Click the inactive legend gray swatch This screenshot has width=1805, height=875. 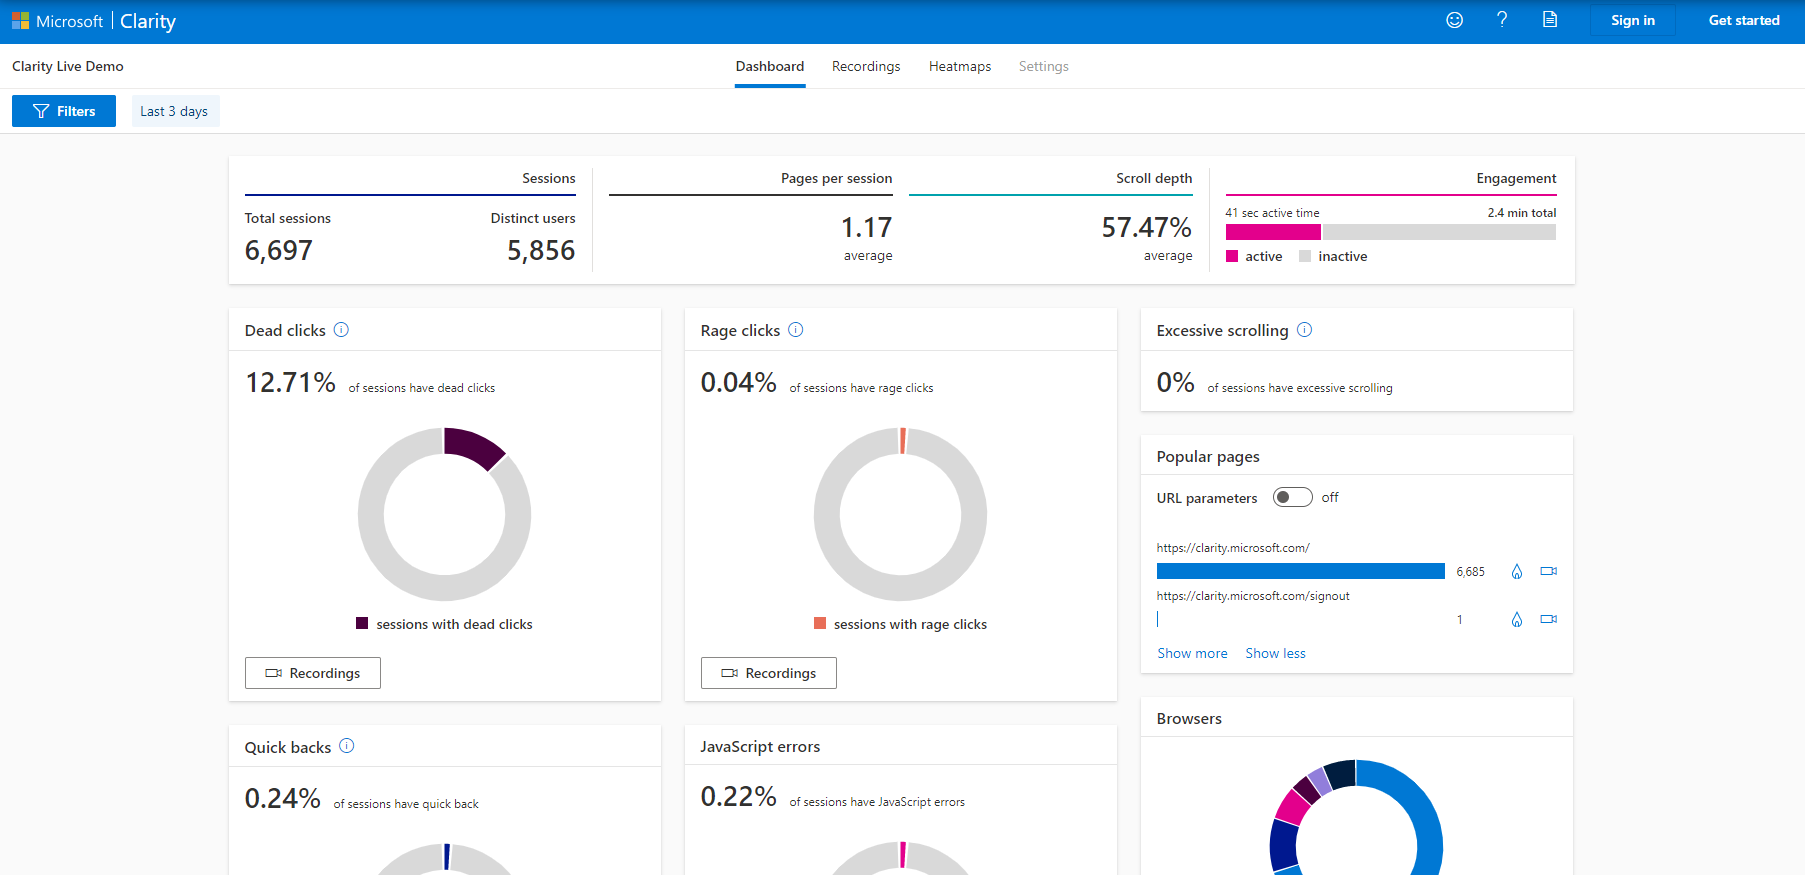(1305, 256)
